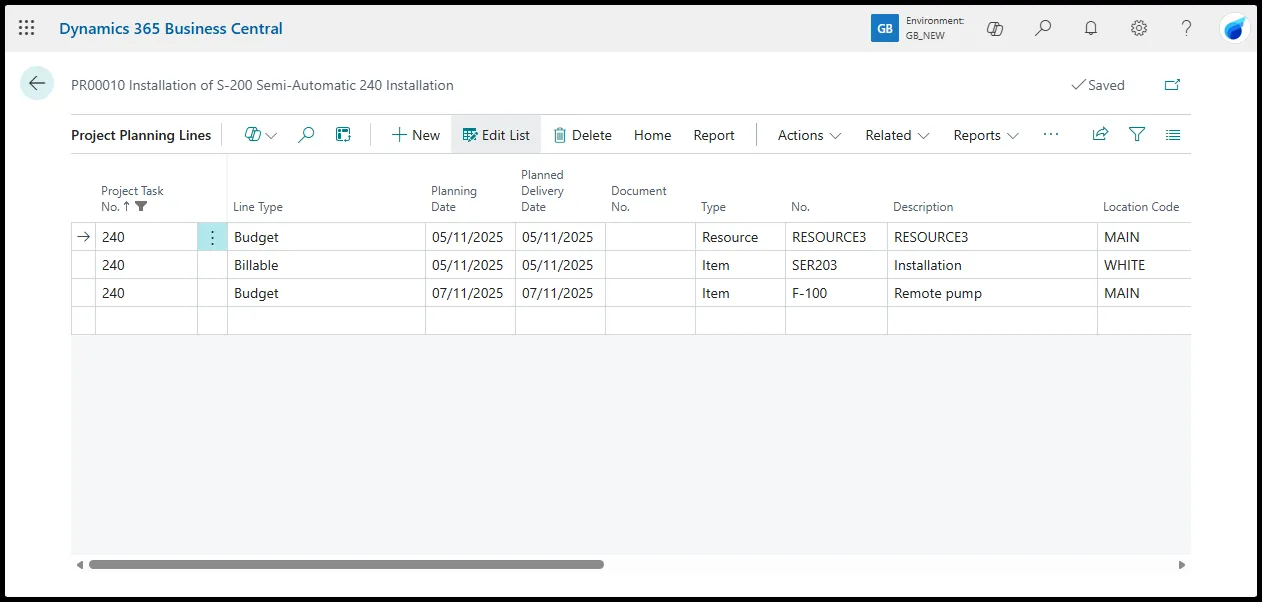Open the Report menu
The width and height of the screenshot is (1262, 602).
pos(714,135)
